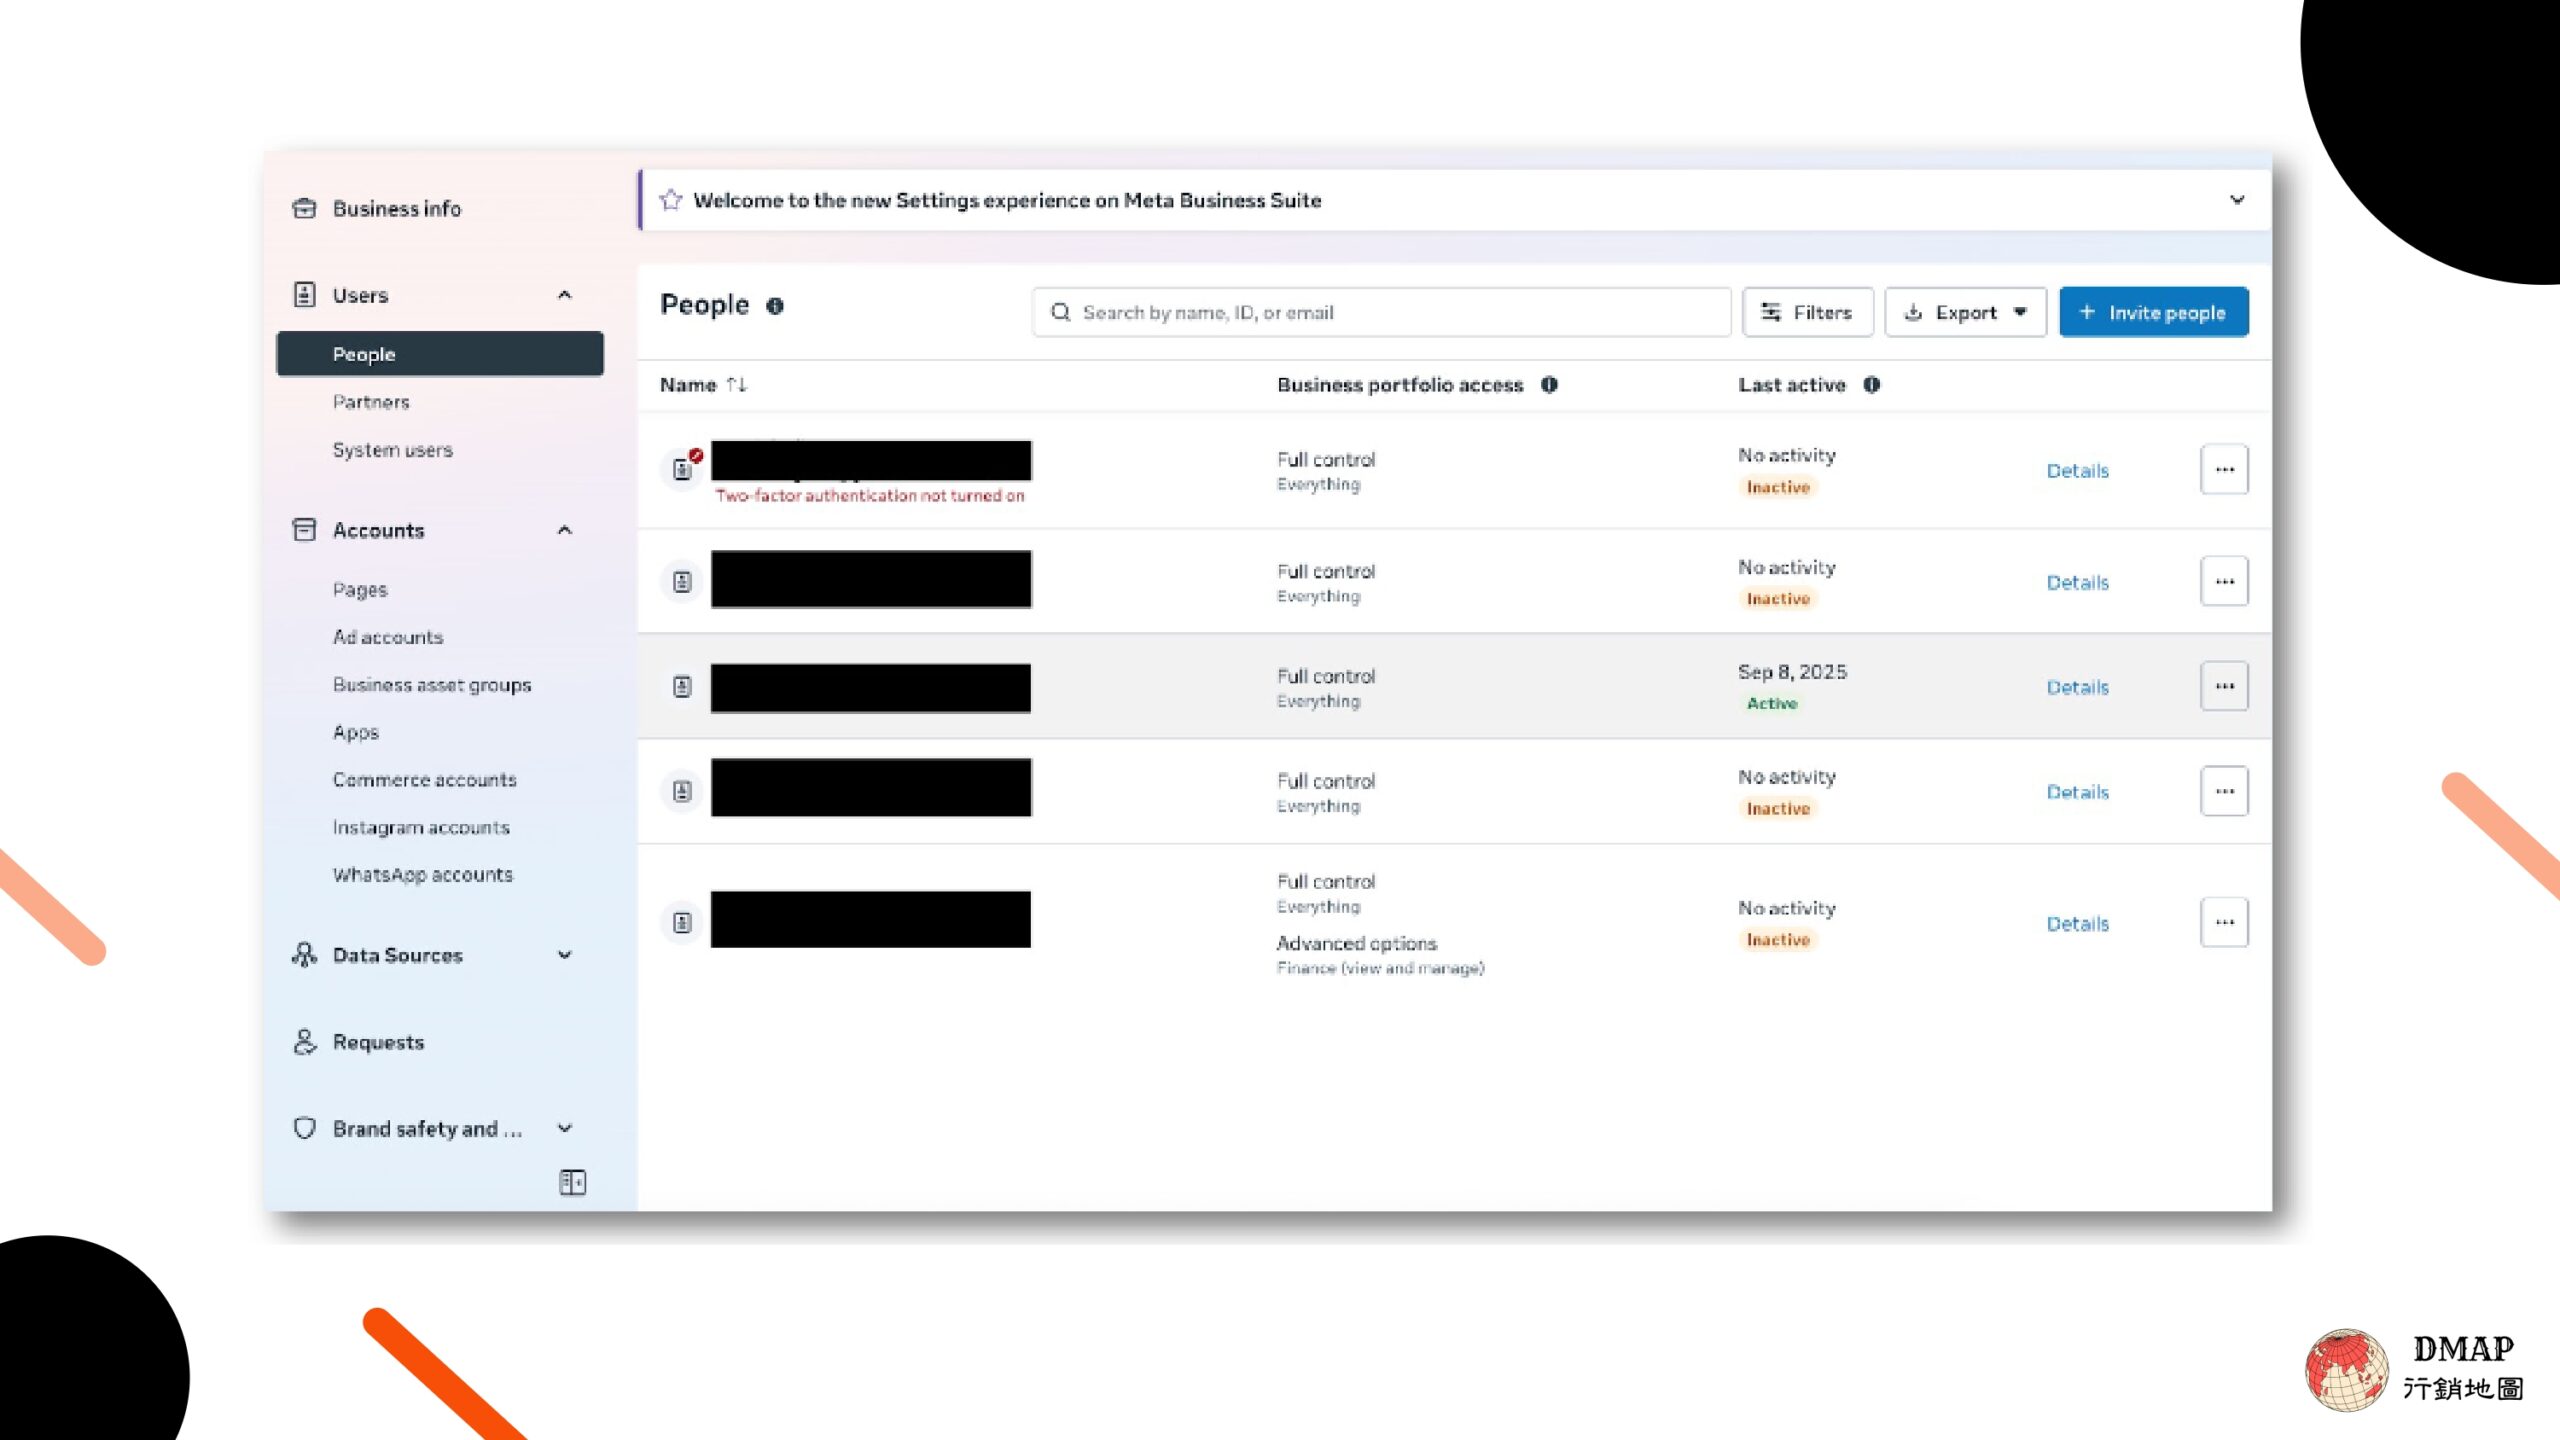Toggle sidebar collapse icon at bottom of sidebar
Screen dimensions: 2560x1440
tap(572, 1182)
